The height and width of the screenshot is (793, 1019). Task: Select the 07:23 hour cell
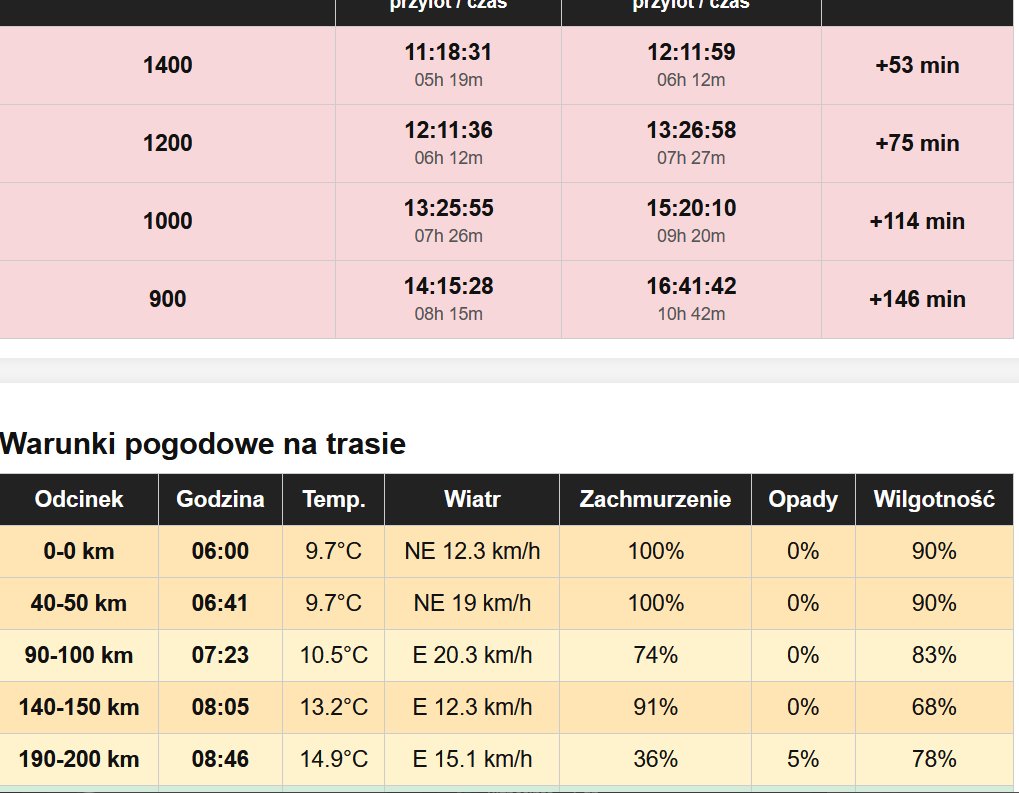220,655
